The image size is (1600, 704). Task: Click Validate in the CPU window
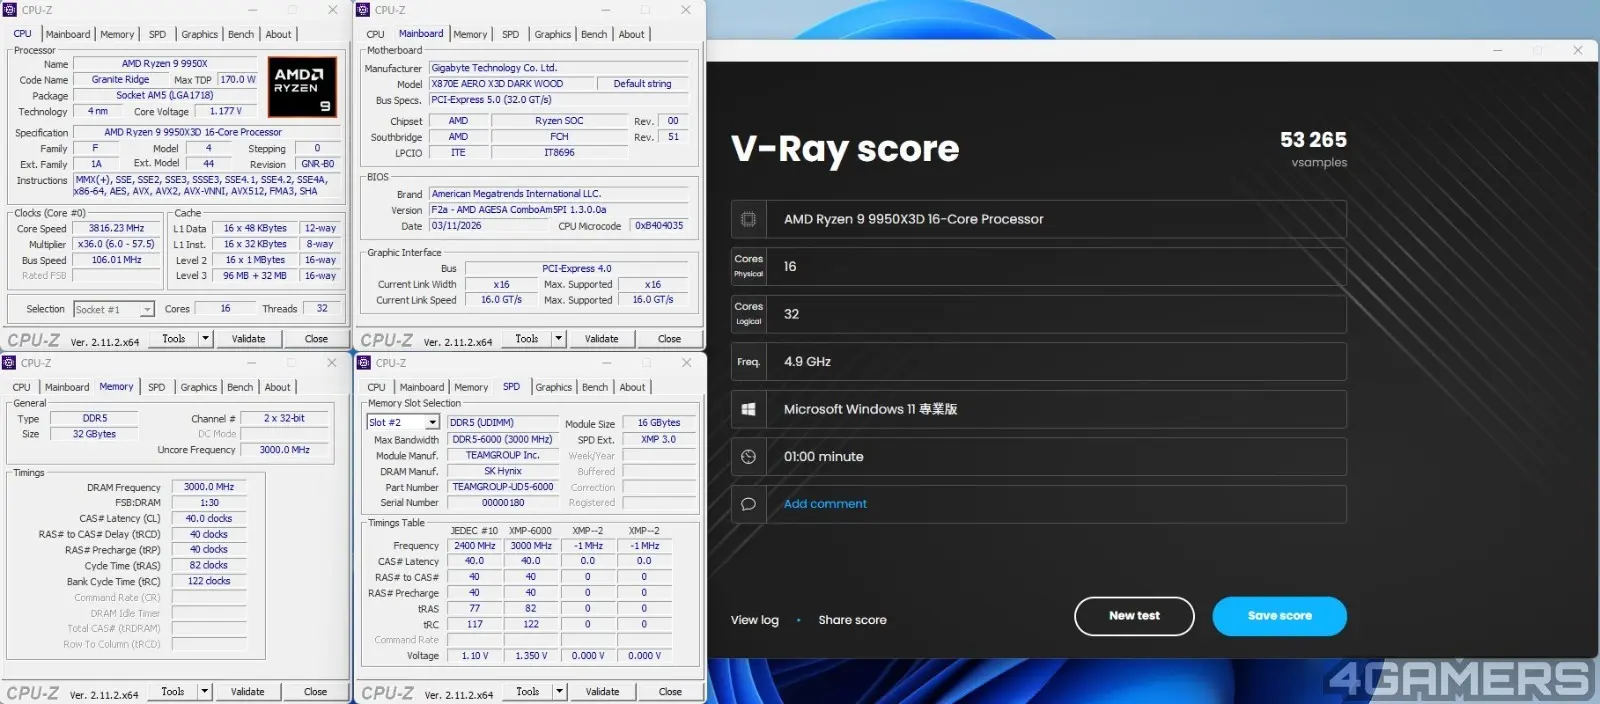pyautogui.click(x=249, y=339)
